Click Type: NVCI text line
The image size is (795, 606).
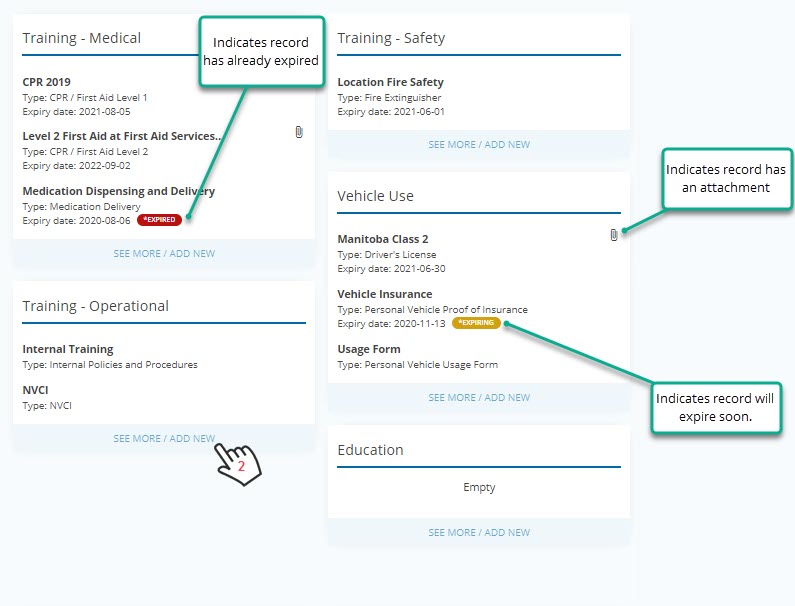coord(47,406)
